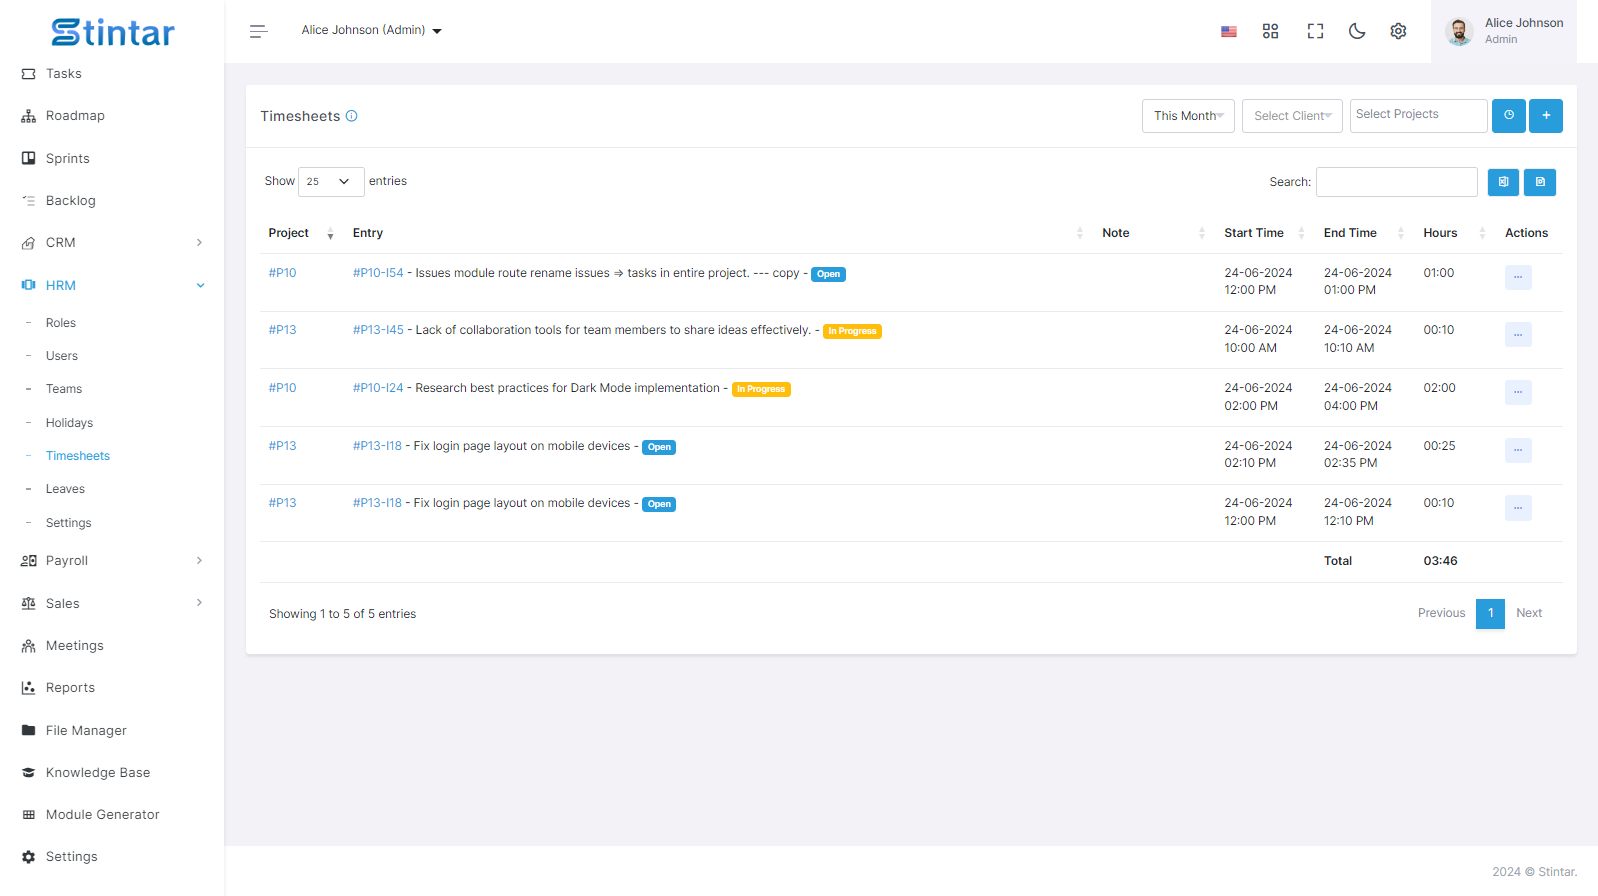Open actions menu for #P10-I54 row

(x=1518, y=277)
